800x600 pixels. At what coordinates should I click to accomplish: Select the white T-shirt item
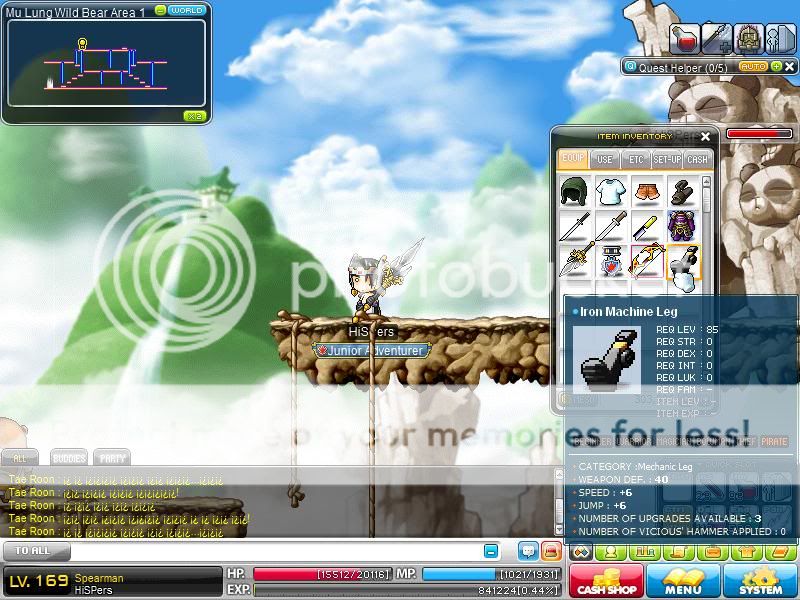[x=610, y=191]
